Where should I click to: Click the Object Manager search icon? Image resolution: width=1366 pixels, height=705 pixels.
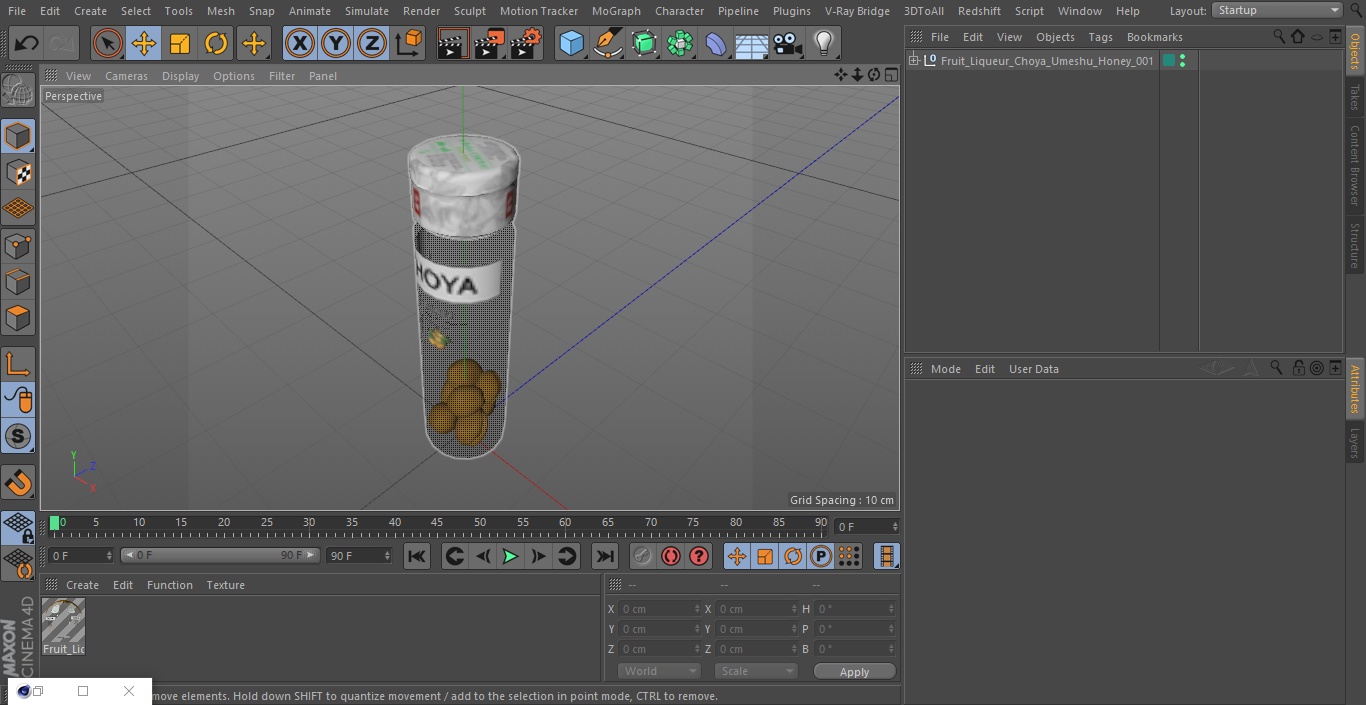tap(1278, 37)
